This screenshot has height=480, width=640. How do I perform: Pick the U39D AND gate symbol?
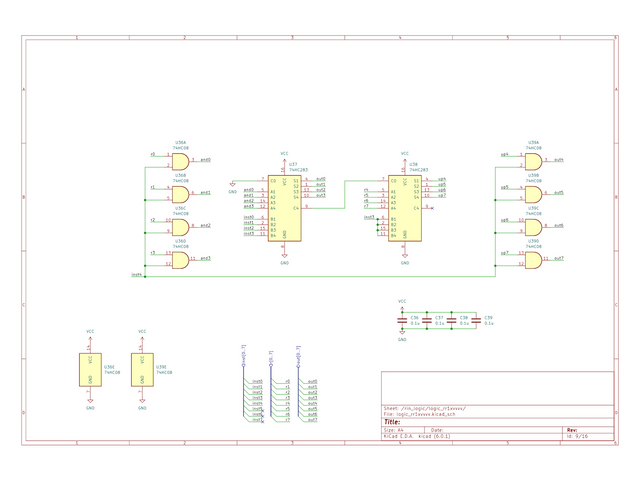534,259
